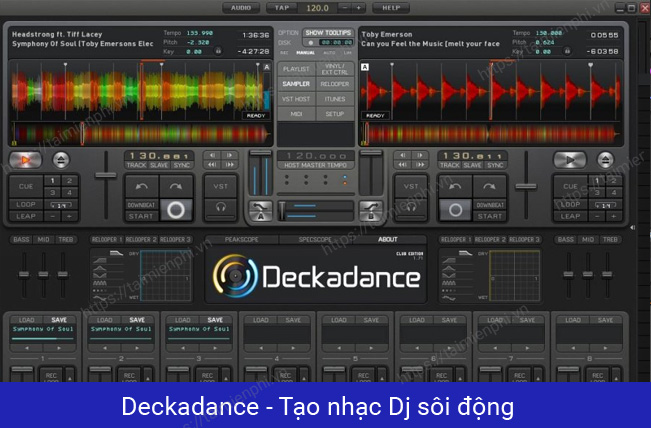
Task: Open the SETUP panel
Action: (x=335, y=114)
